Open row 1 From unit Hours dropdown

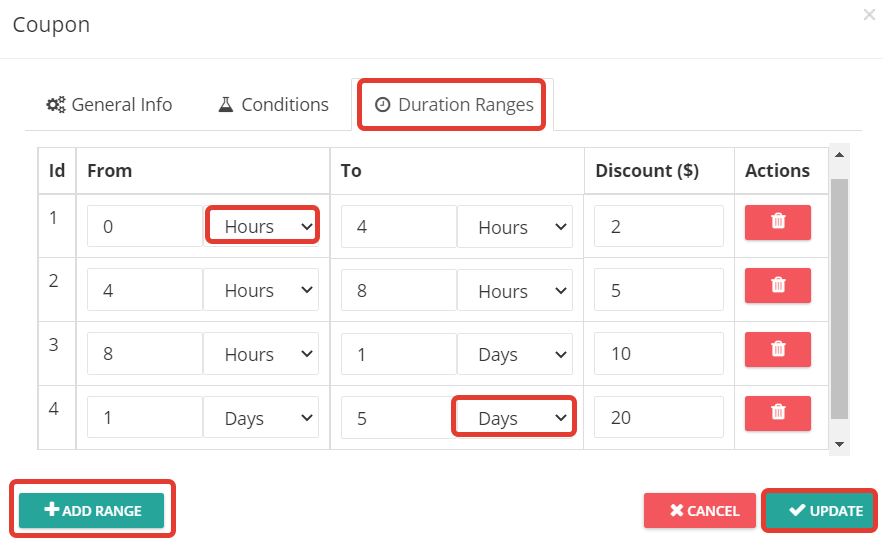point(262,226)
